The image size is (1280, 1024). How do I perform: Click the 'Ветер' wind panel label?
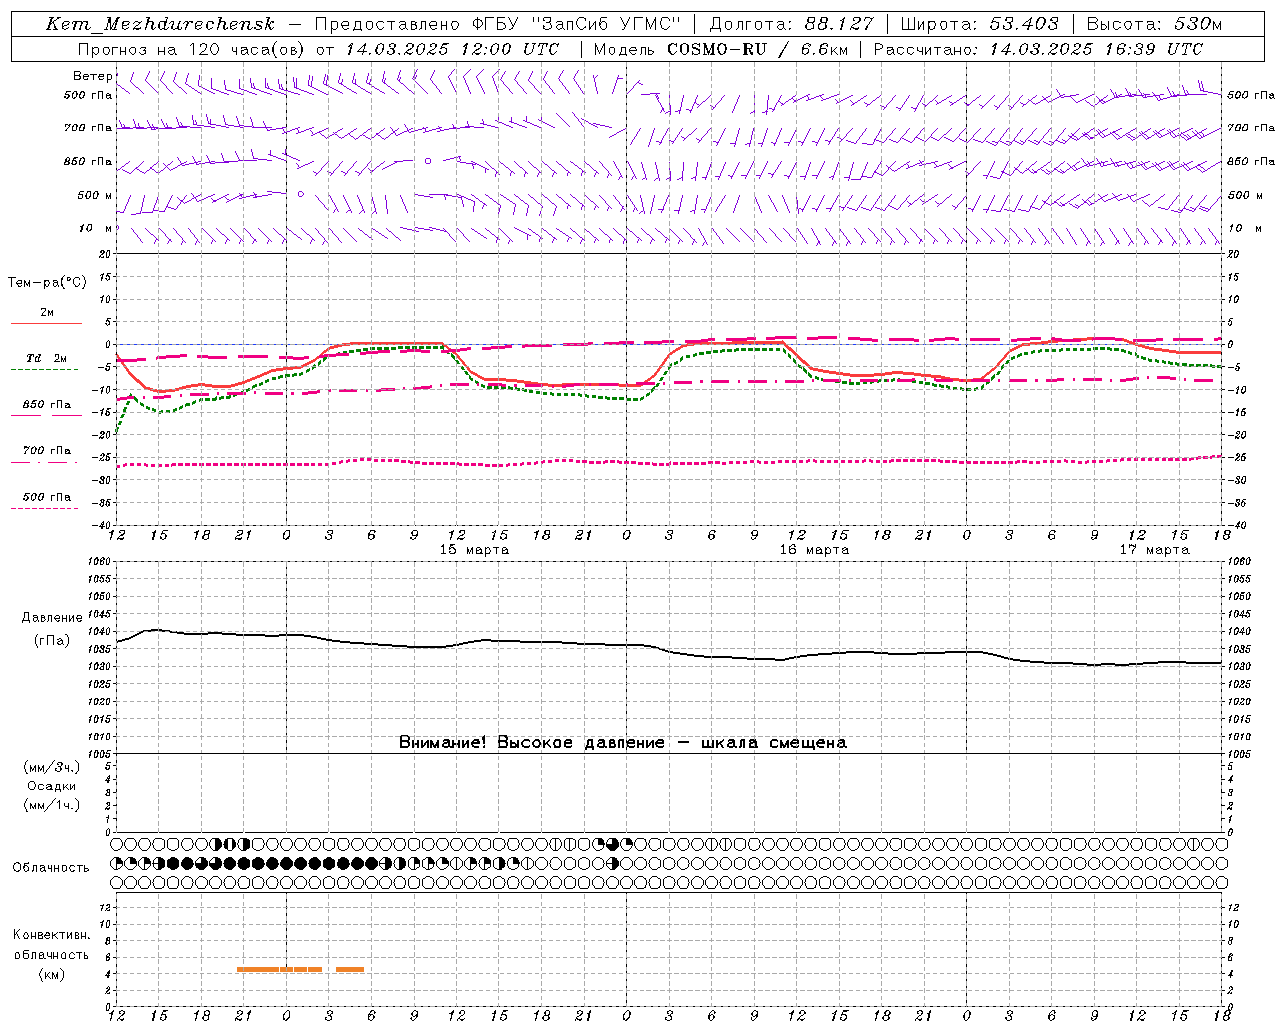pyautogui.click(x=93, y=76)
